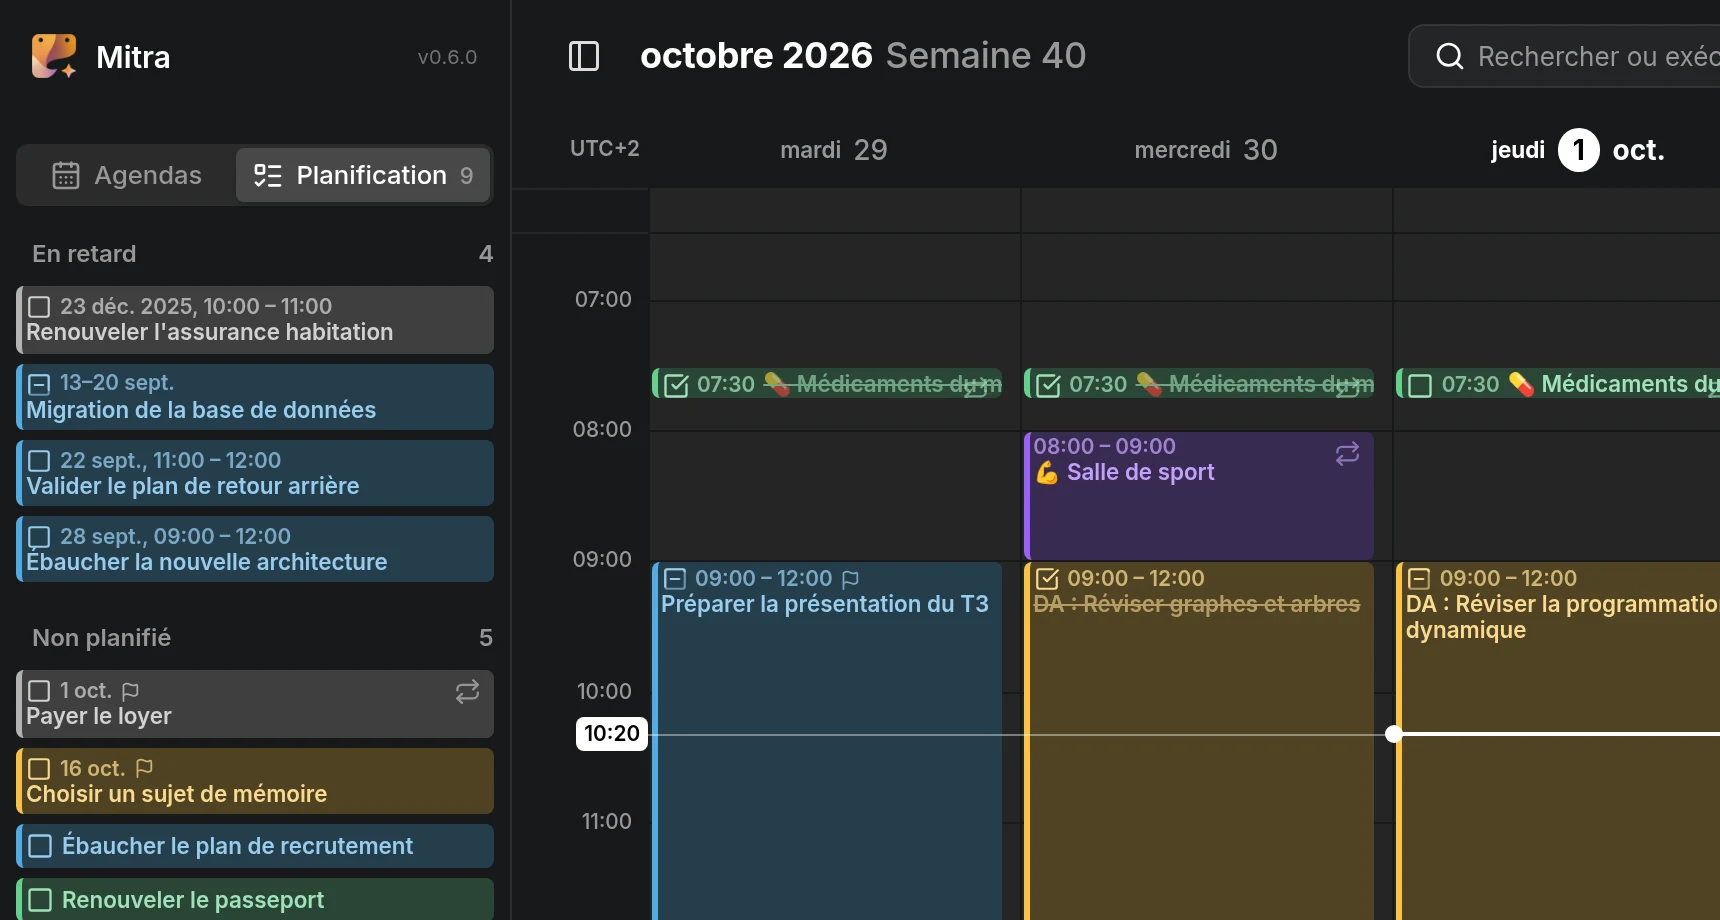This screenshot has height=920, width=1720.
Task: Select the mardi 29 day header
Action: point(834,150)
